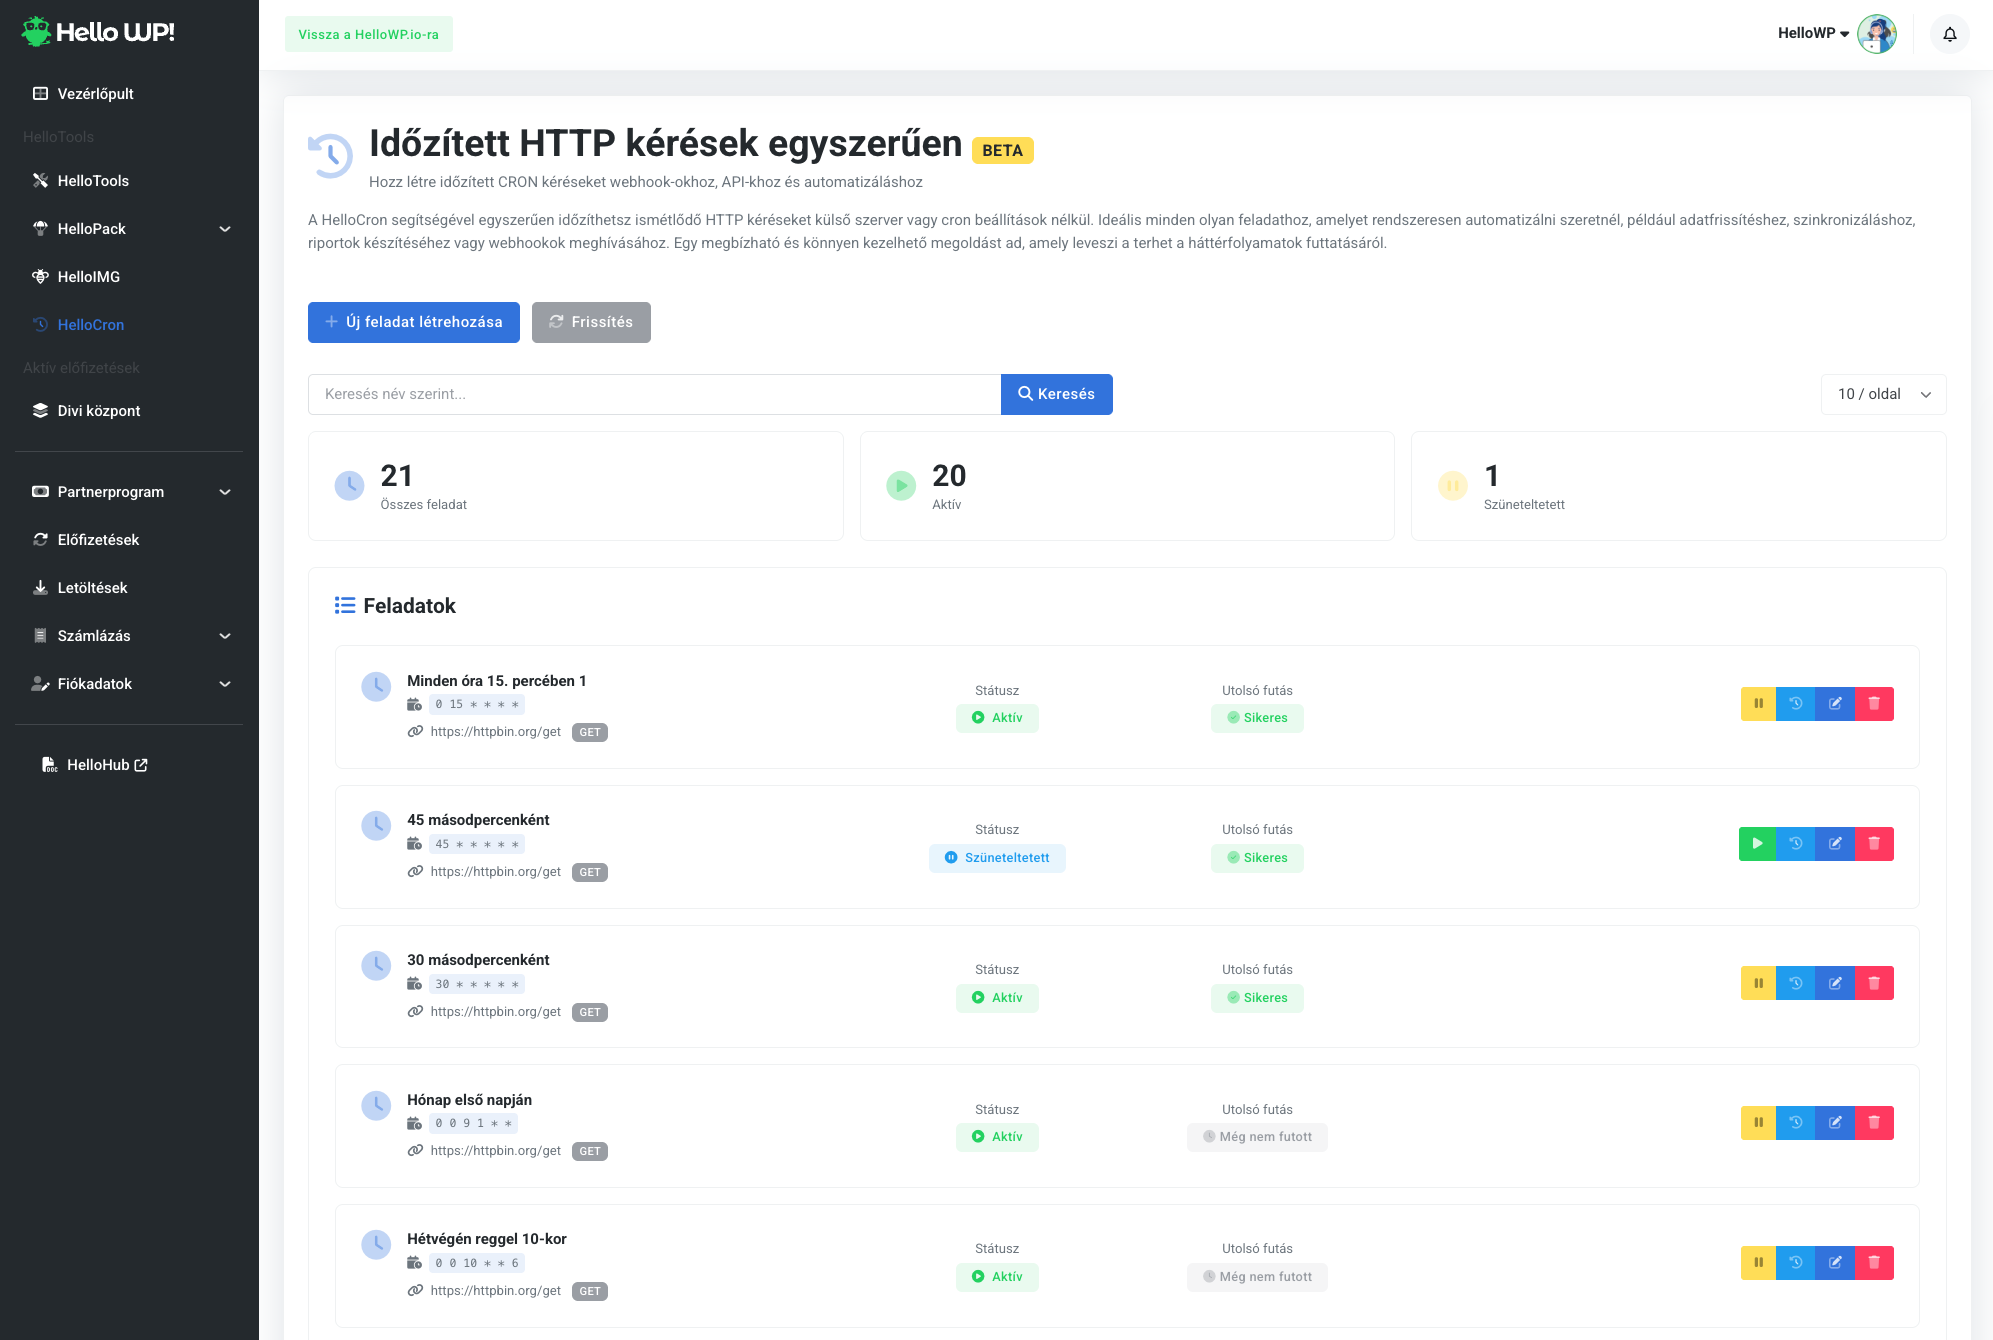Screen dimensions: 1993x1340
Task: Click 'Új feladat létrehozása' button
Action: (x=413, y=322)
